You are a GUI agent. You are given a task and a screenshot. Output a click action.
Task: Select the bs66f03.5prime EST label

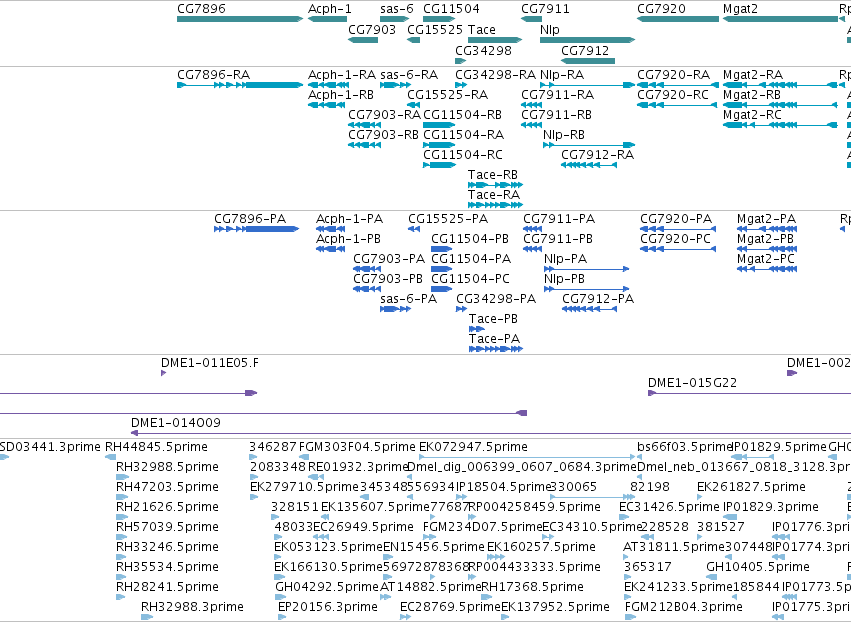click(685, 447)
